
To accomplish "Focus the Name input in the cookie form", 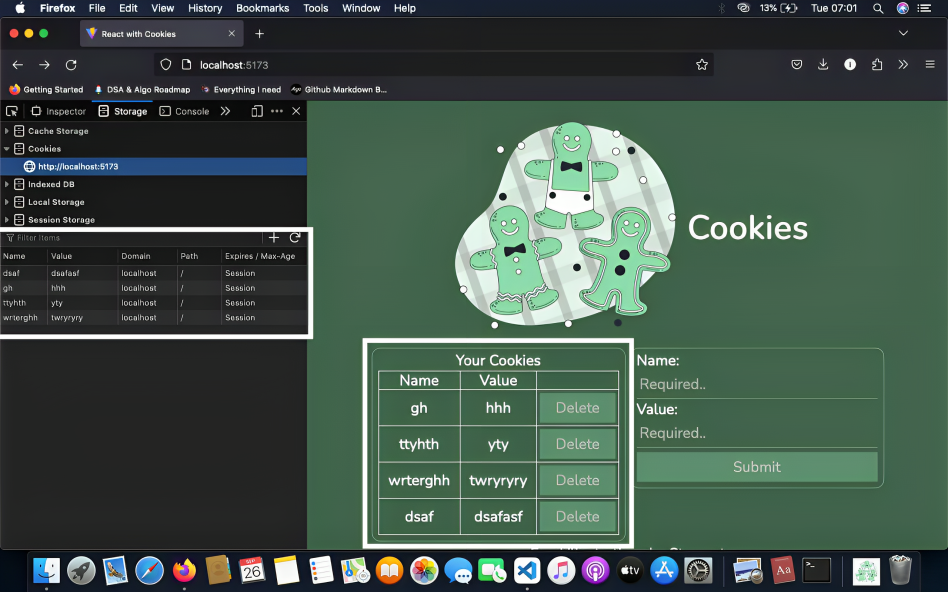I will tap(756, 383).
